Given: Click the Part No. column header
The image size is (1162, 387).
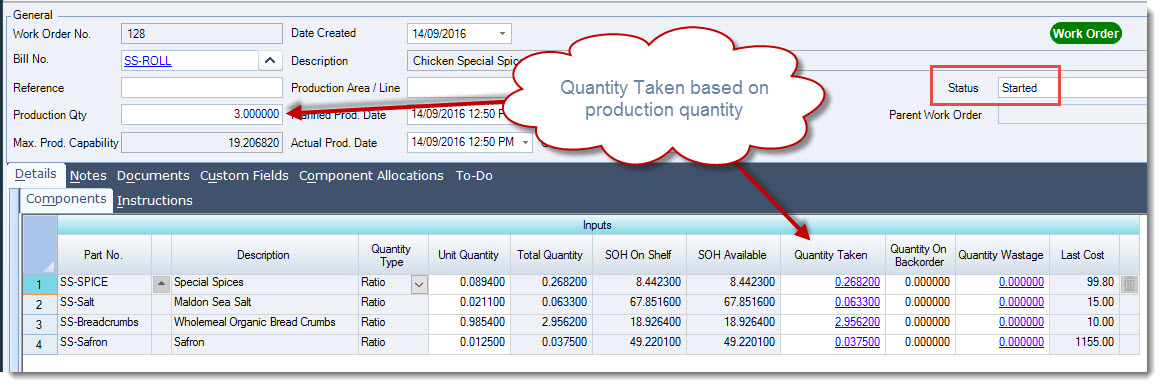Looking at the screenshot, I should tap(104, 254).
